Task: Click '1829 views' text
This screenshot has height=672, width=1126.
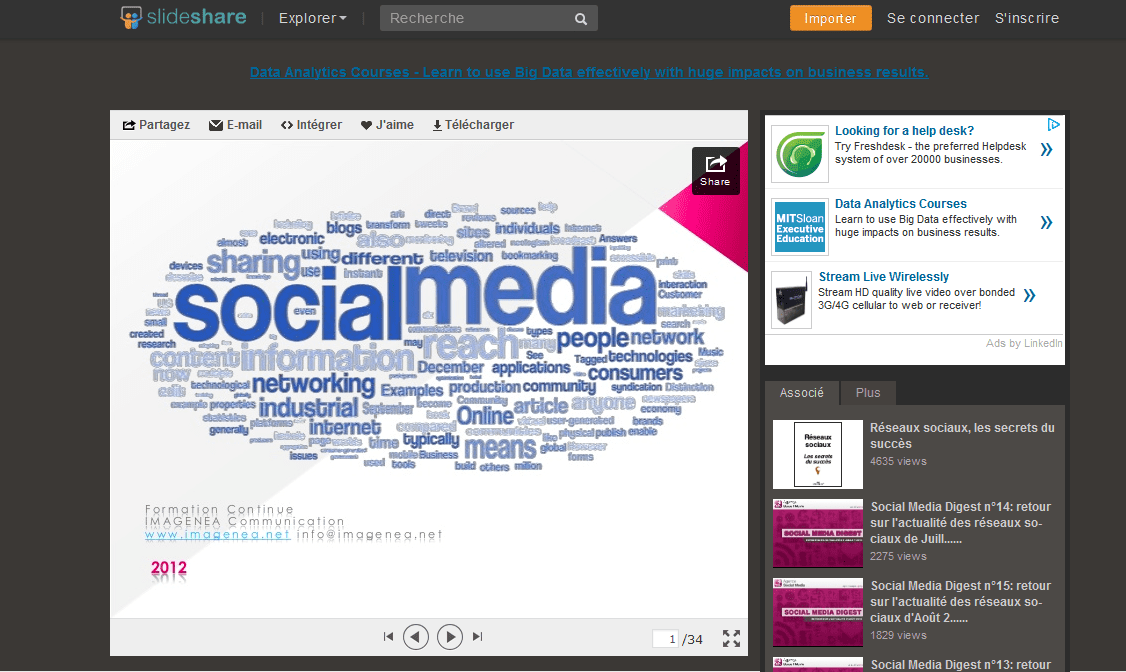Action: click(898, 635)
